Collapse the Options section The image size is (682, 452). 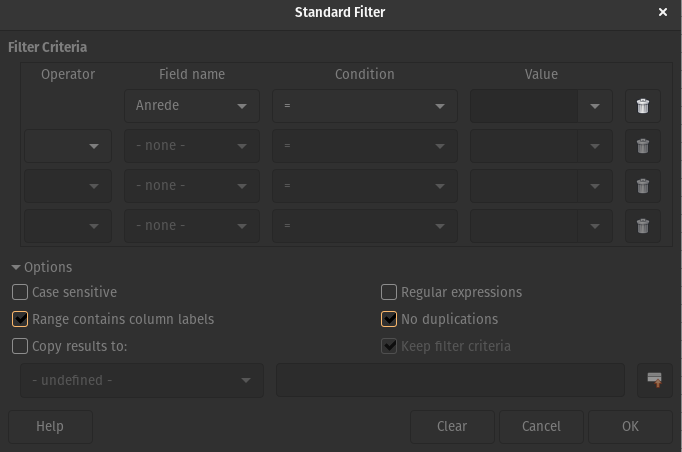pos(17,268)
